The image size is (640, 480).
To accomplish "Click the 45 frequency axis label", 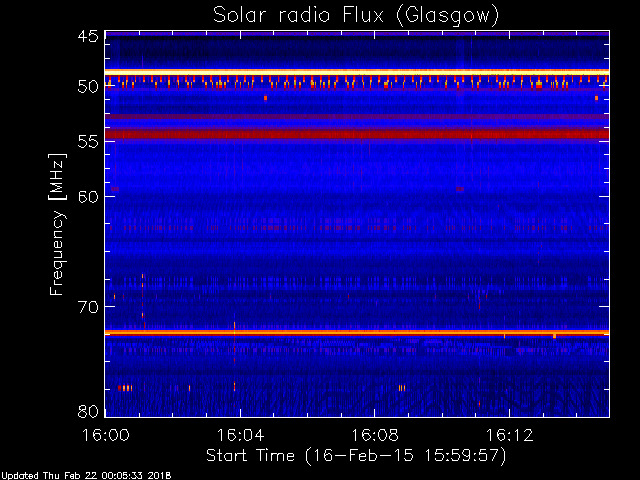I will pyautogui.click(x=88, y=37).
